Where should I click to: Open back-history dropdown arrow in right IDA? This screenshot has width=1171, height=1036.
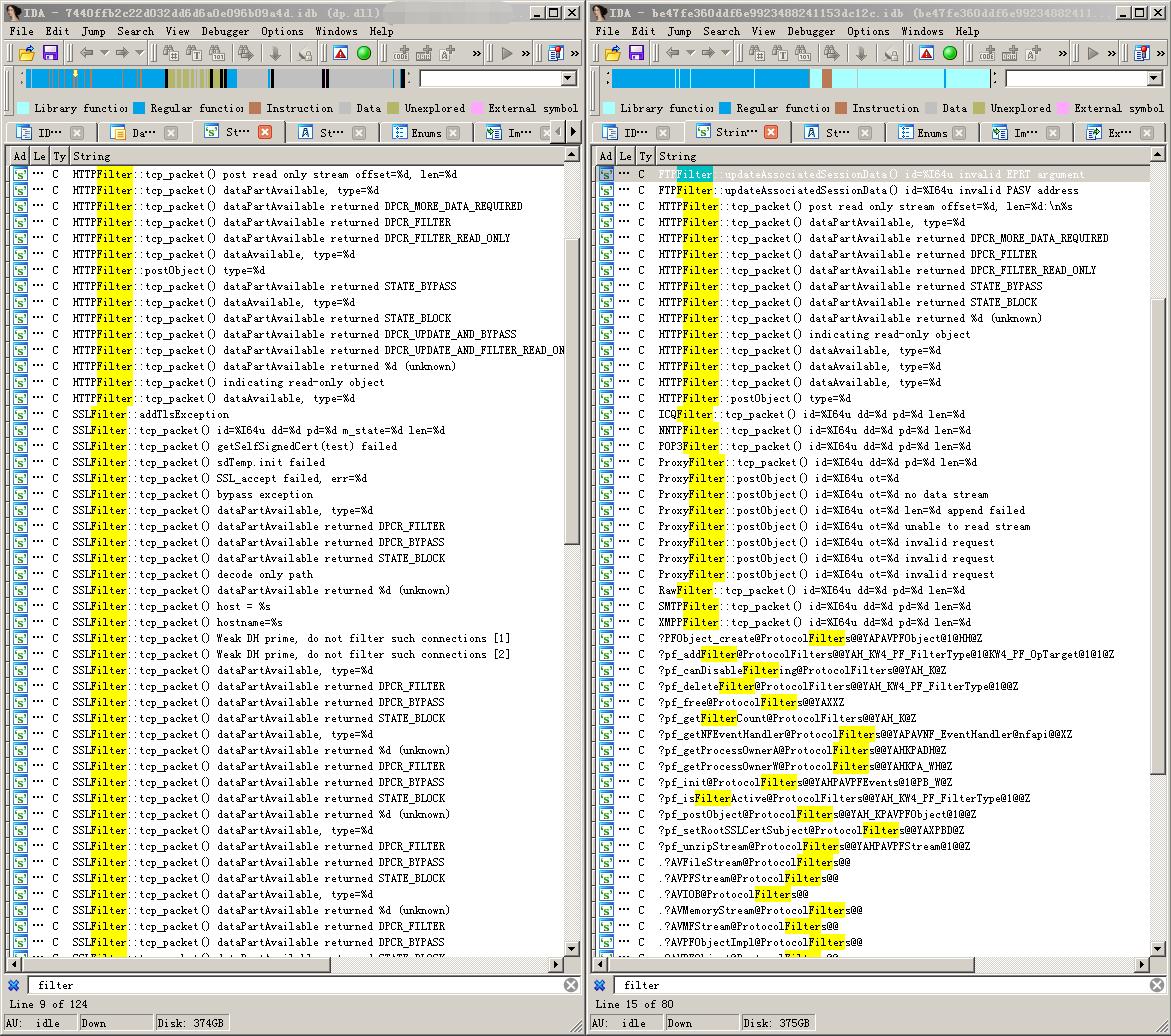coord(690,53)
